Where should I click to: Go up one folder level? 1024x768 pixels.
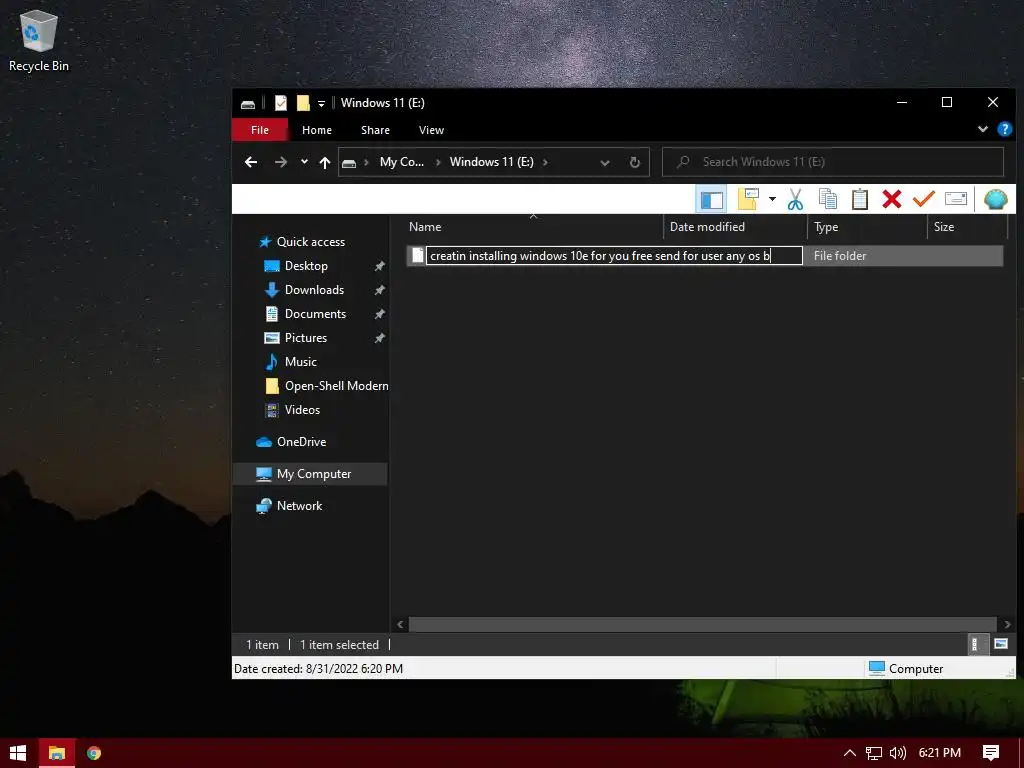325,163
